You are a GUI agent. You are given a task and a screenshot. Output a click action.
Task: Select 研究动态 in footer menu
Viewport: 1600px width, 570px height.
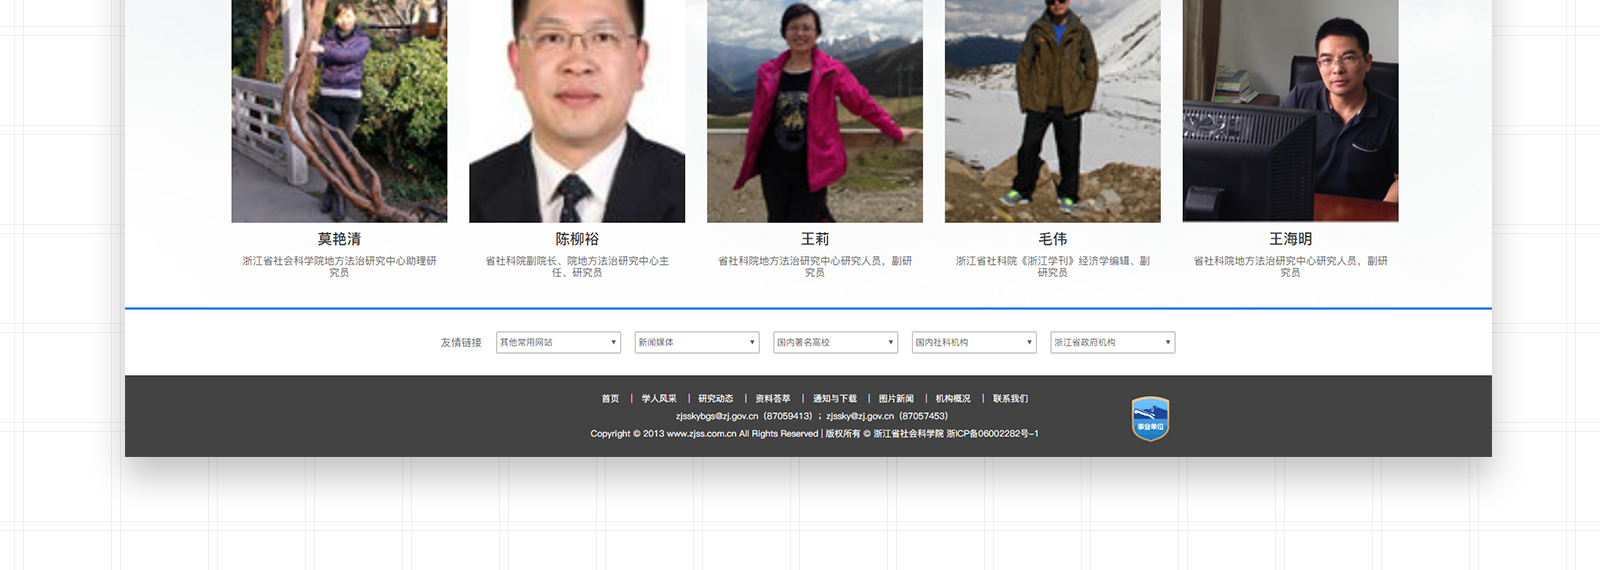716,399
